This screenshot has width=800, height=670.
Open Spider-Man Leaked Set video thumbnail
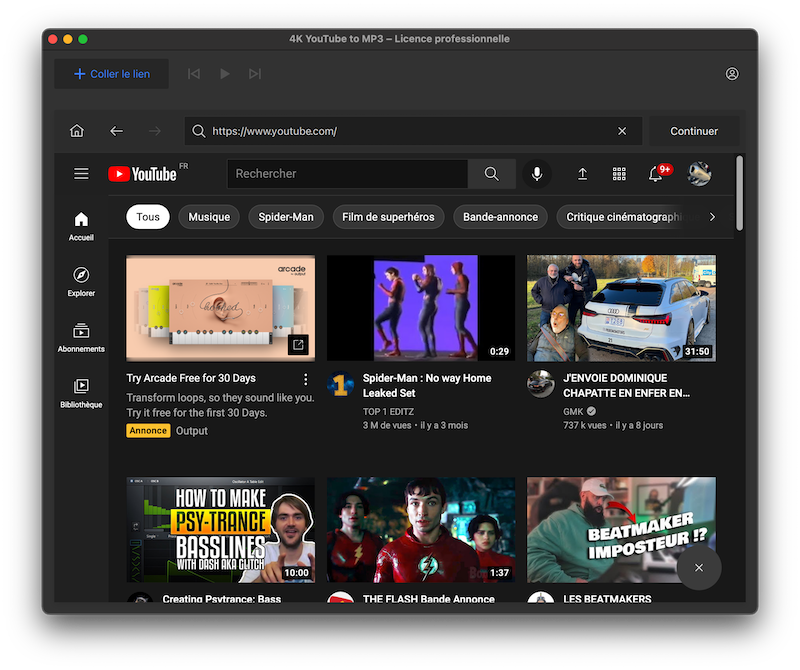[421, 308]
